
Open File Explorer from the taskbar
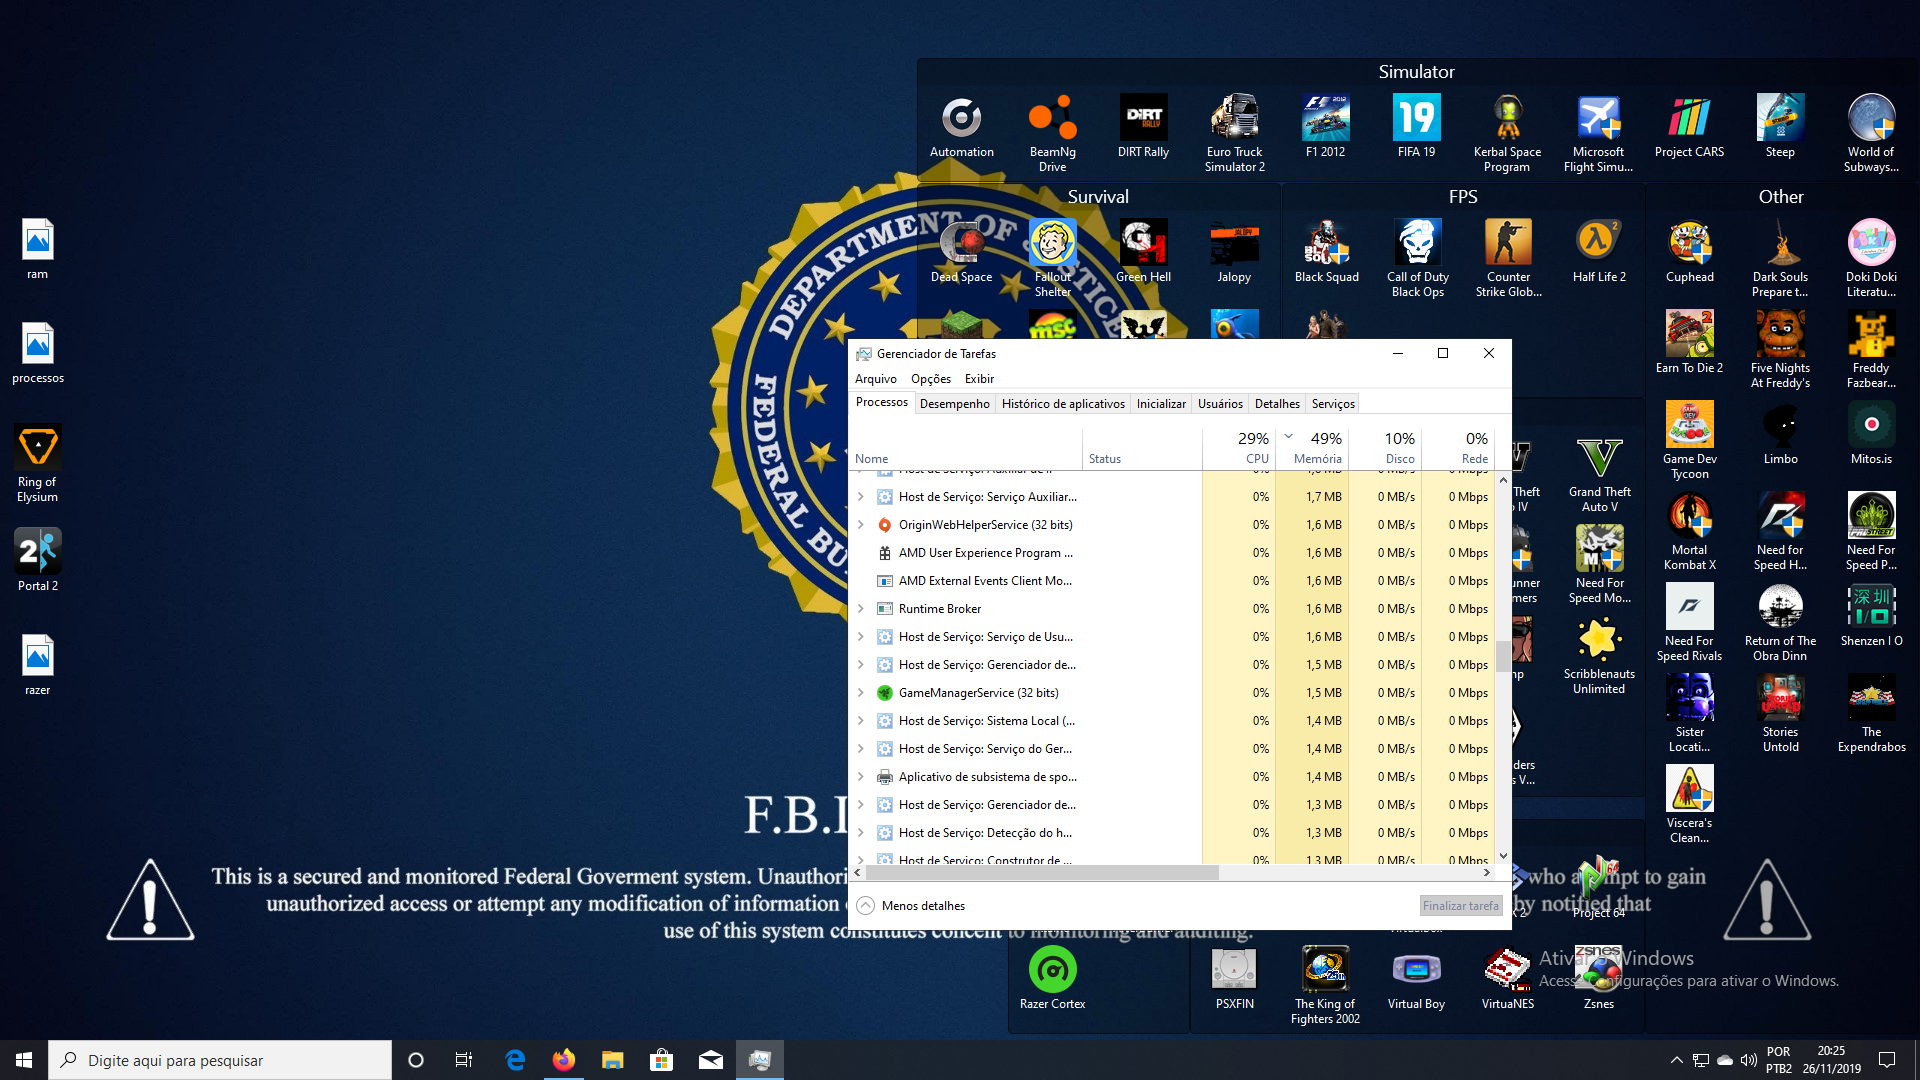pos(613,1060)
